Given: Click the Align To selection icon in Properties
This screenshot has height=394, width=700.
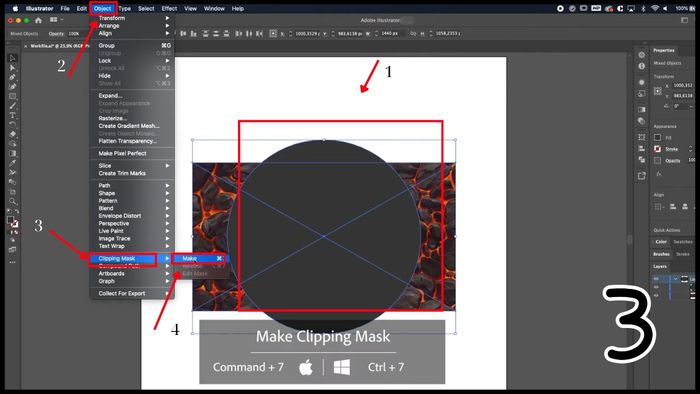Looking at the screenshot, I should (658, 207).
